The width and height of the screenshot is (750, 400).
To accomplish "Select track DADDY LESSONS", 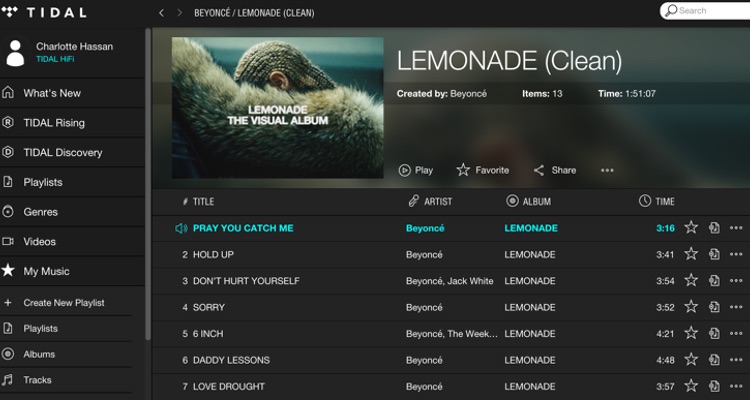I will [232, 360].
